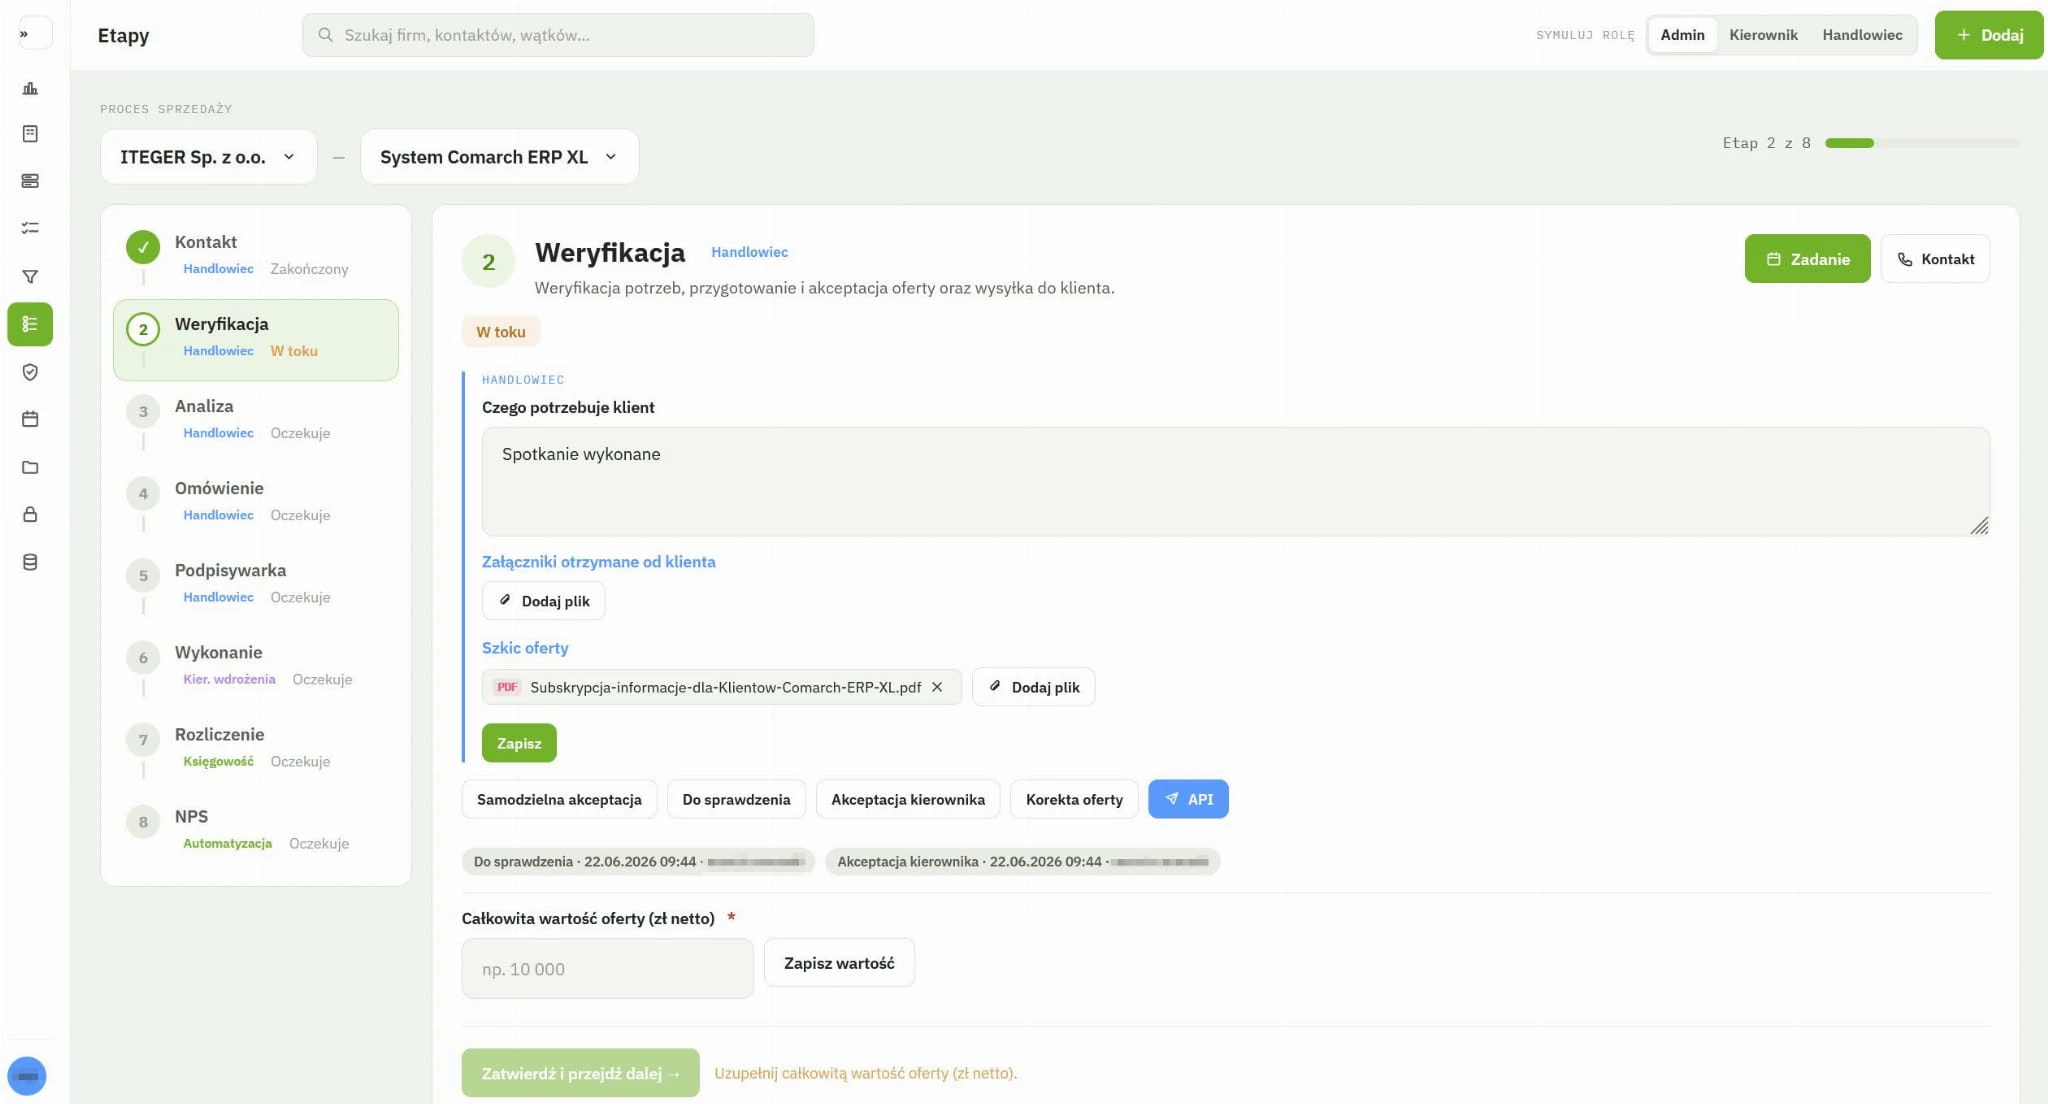Open the System Comarch ERP XL dropdown
2048x1104 pixels.
(x=499, y=157)
